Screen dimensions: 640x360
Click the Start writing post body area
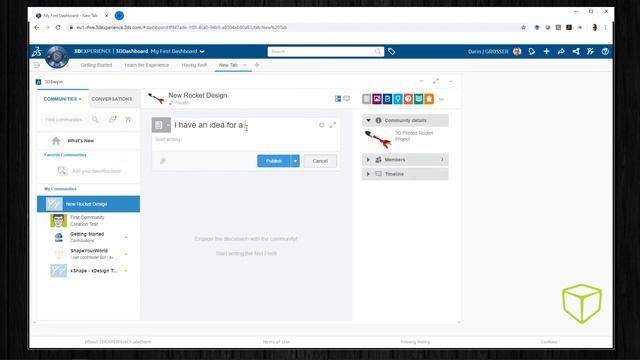click(x=245, y=140)
